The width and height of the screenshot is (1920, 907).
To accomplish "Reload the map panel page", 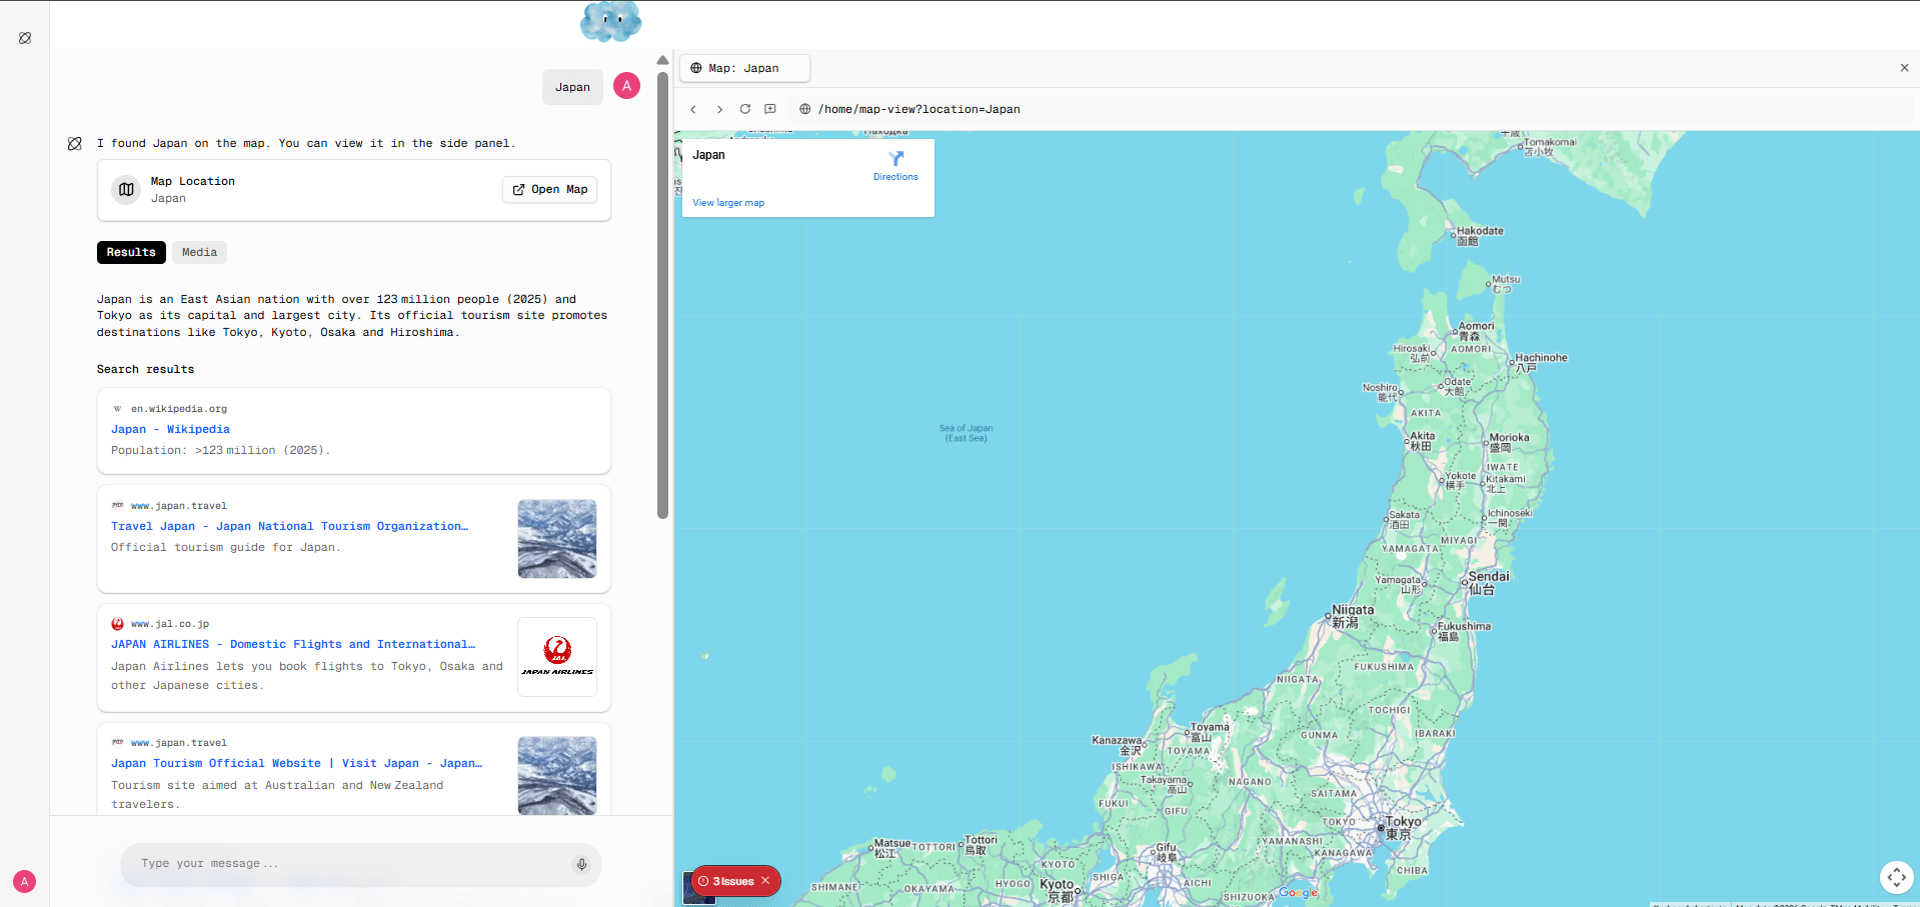I will [x=745, y=109].
